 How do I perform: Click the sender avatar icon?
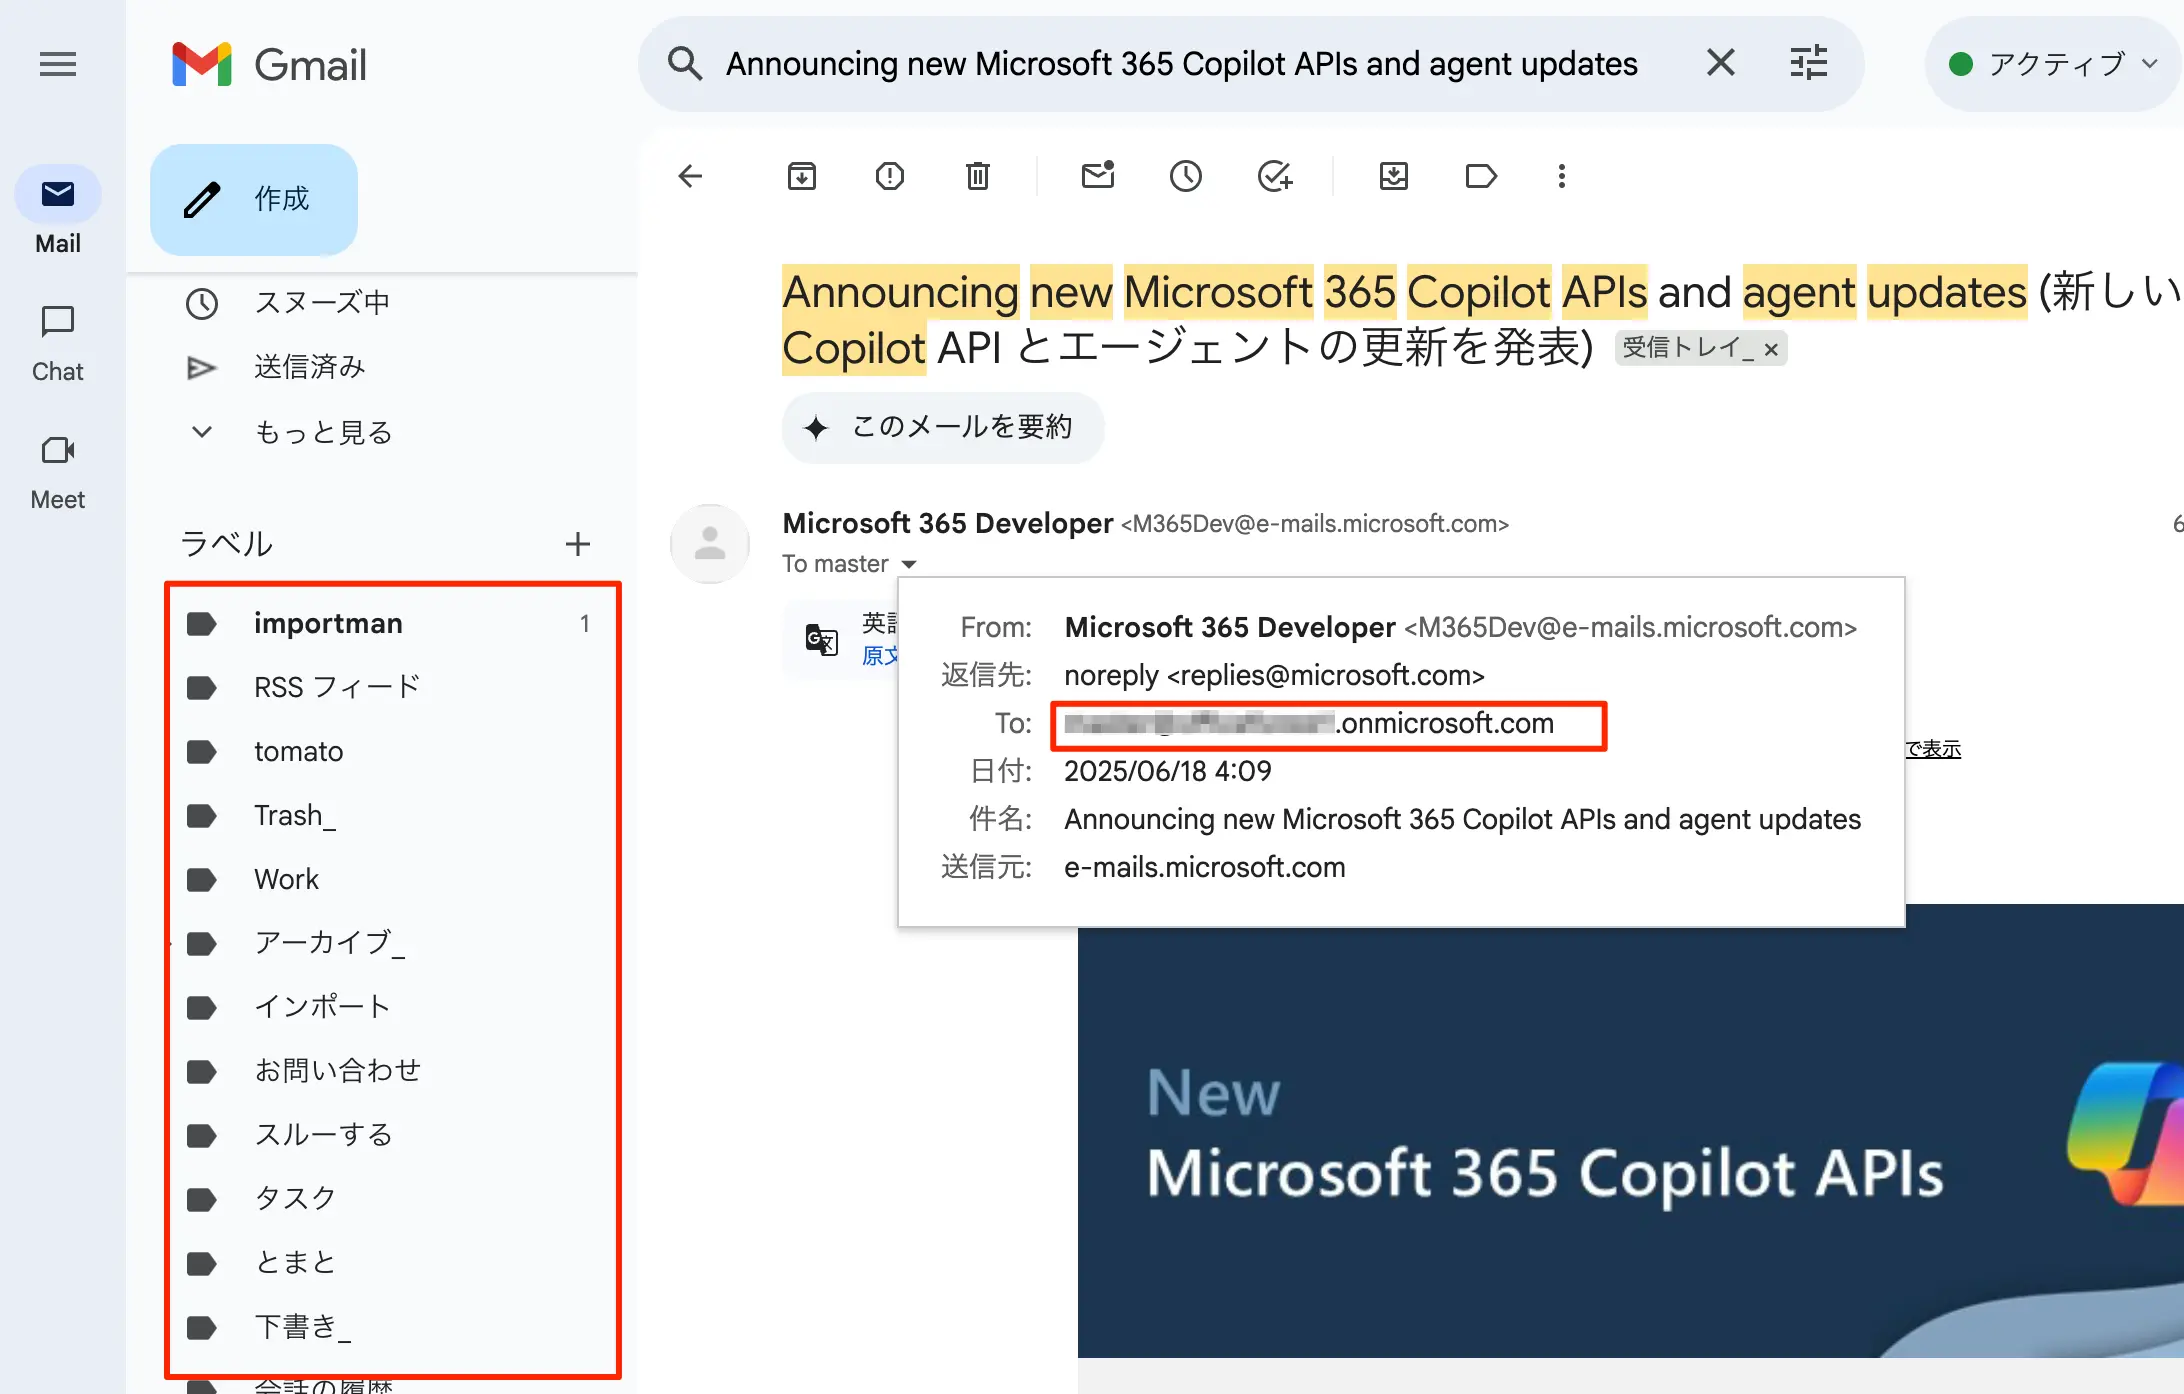pos(710,543)
